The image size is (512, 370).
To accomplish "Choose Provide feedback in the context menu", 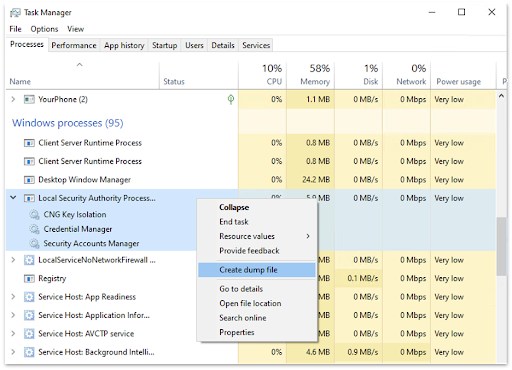I will coord(257,251).
